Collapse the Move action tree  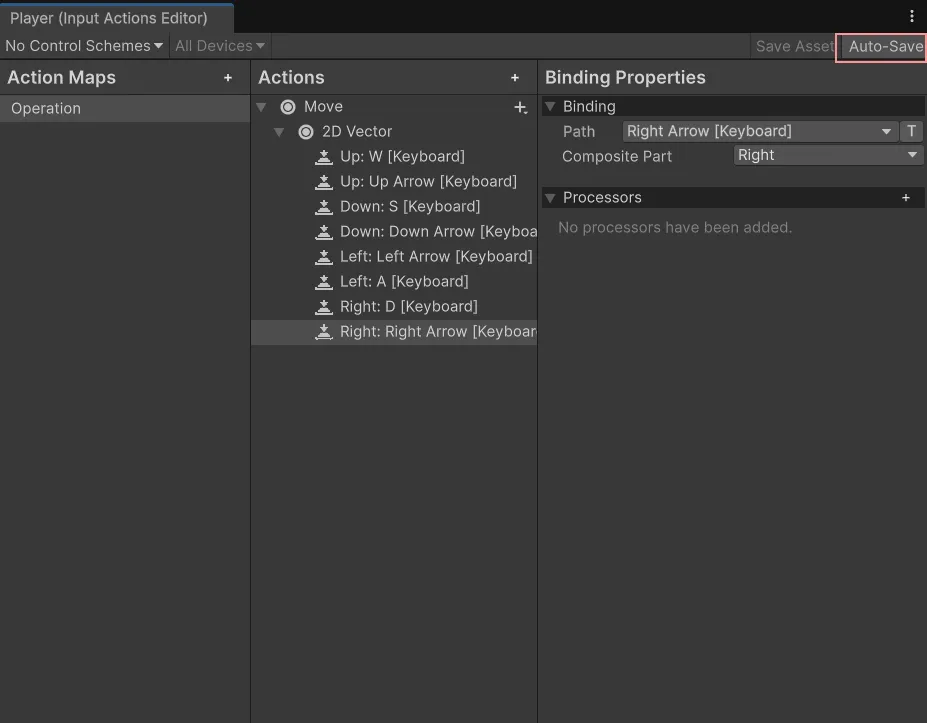[262, 107]
